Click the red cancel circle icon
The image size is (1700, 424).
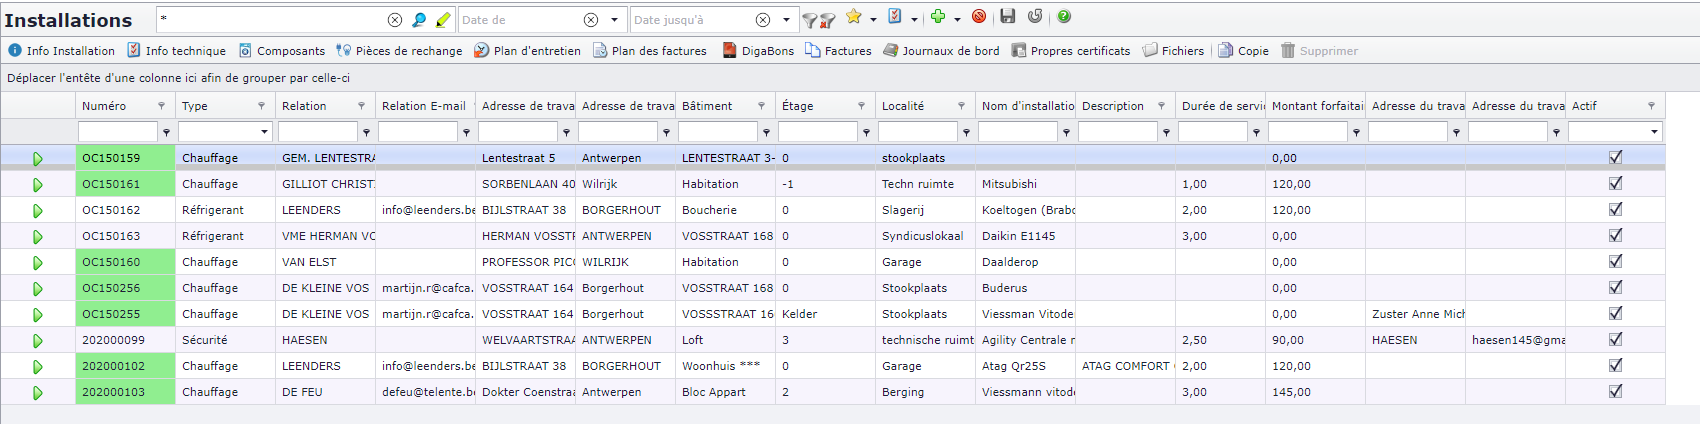point(979,16)
